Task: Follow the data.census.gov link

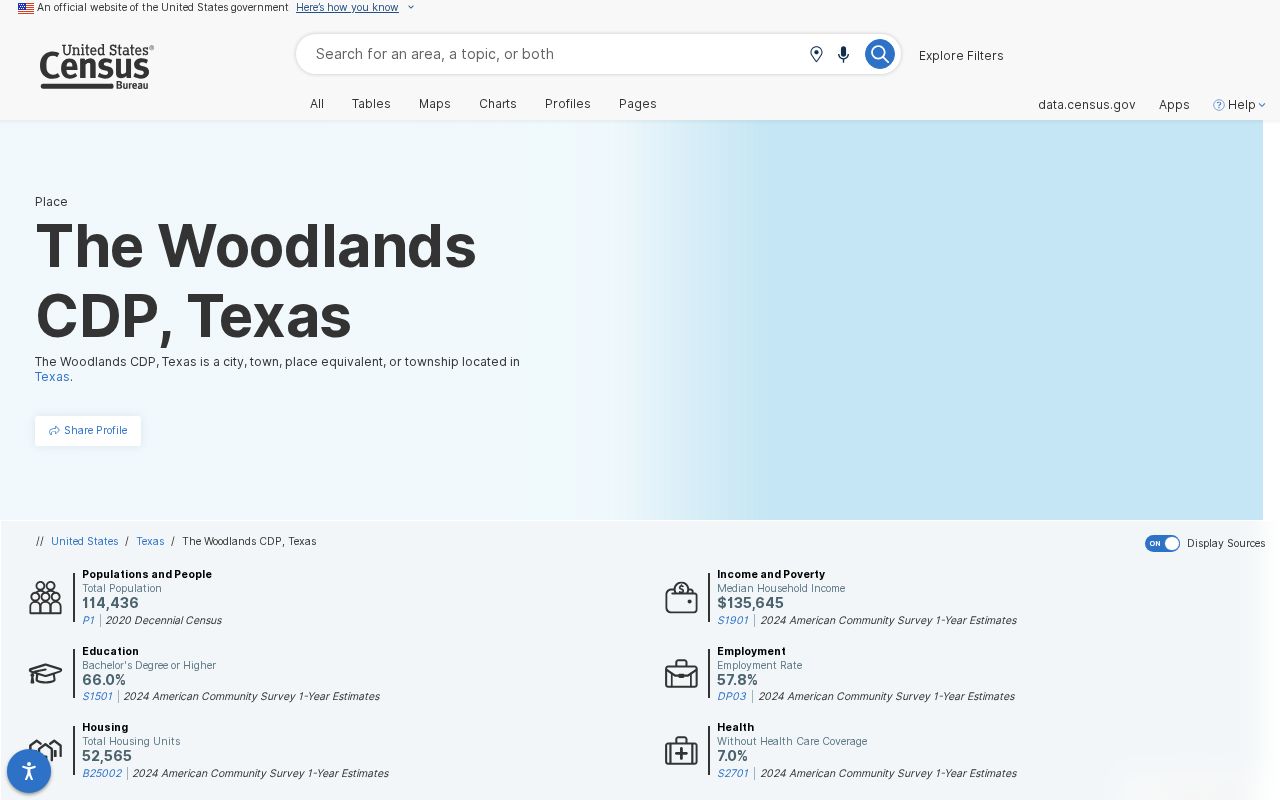Action: (1087, 105)
